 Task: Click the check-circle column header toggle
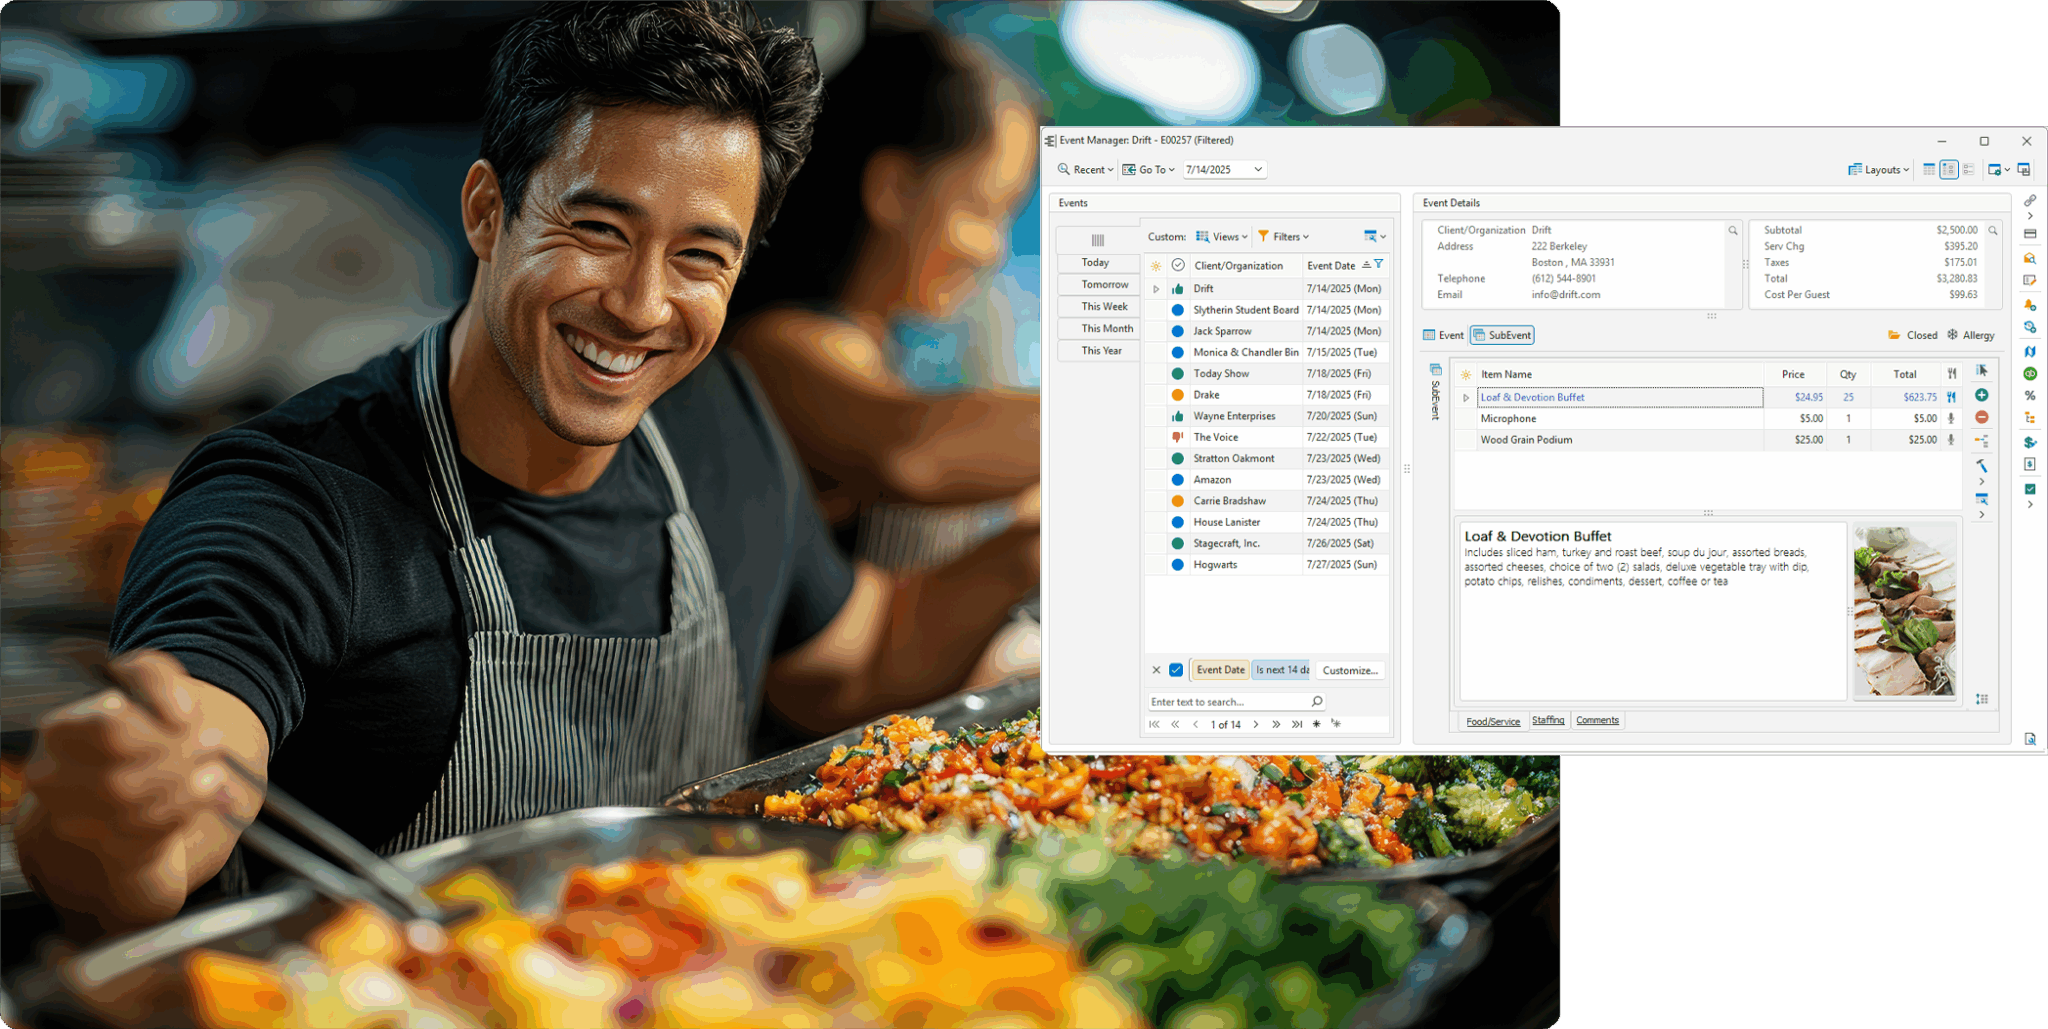tap(1179, 265)
